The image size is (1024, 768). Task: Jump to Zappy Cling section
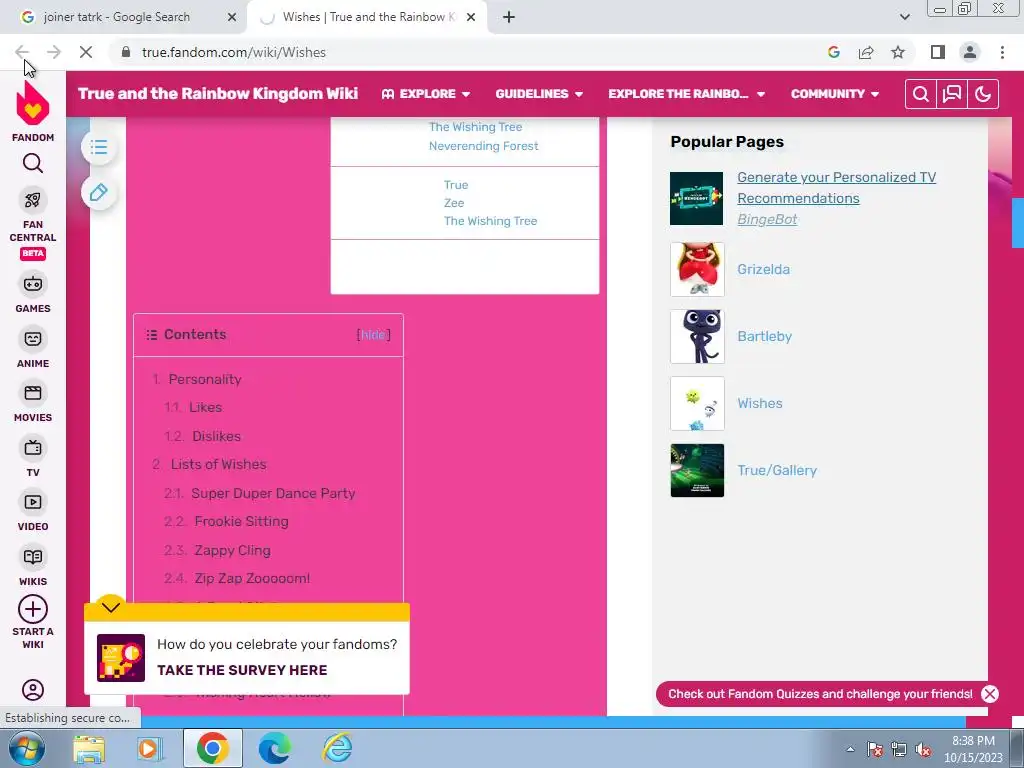tap(232, 550)
